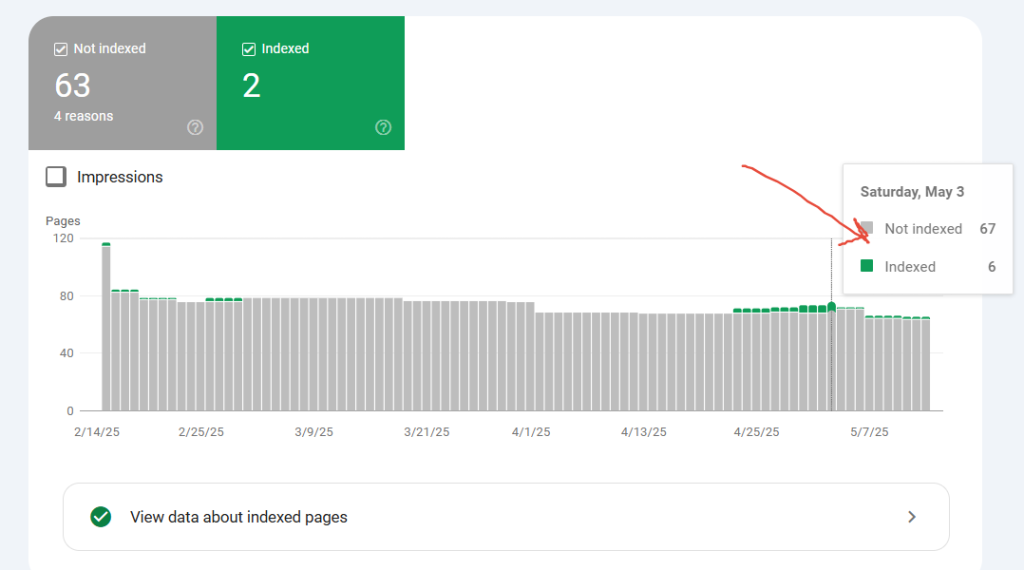Open the '4 reasons' details
The width and height of the screenshot is (1024, 570).
click(83, 116)
